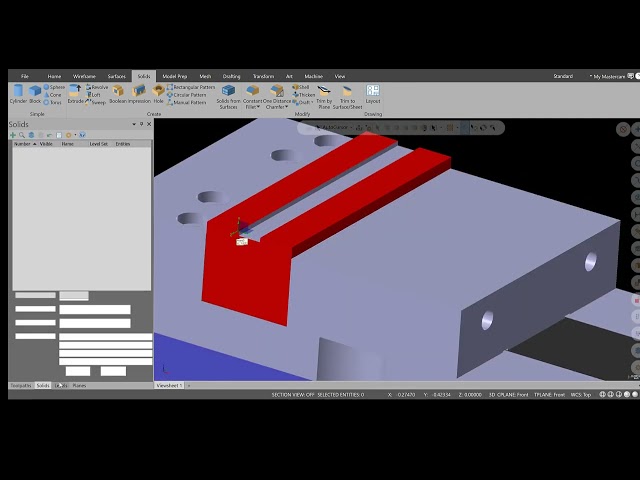Select the Extrude solid tool
640x480 pixels.
(76, 94)
